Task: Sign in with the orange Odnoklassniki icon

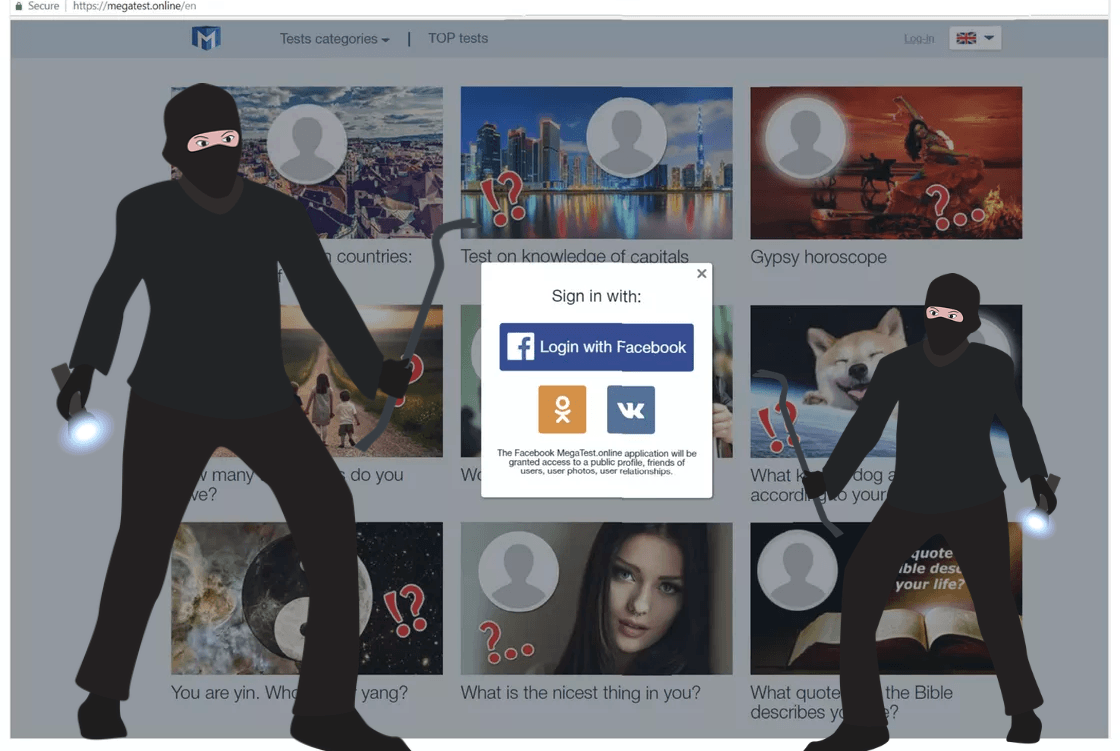Action: tap(562, 409)
